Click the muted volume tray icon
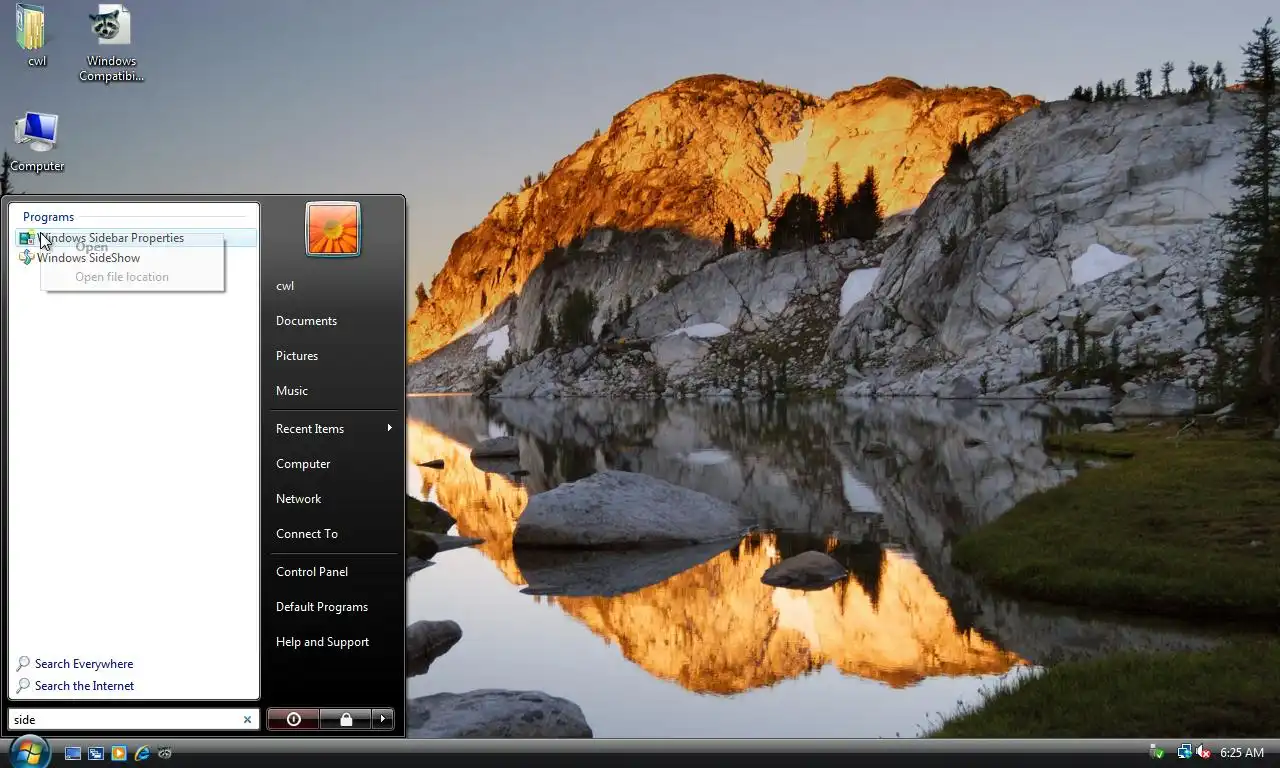Screen dimensions: 1280x768 pyautogui.click(x=1203, y=752)
